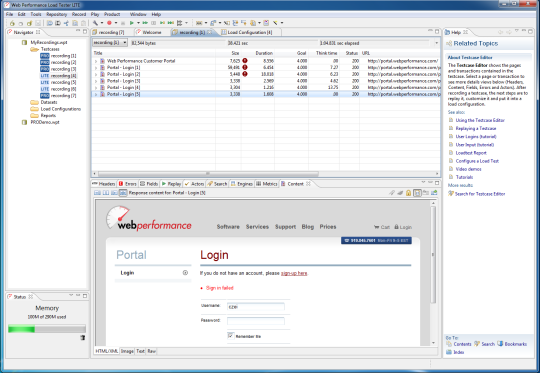Viewport: 540px width, 373px height.
Task: Click the fast play double-arrow icon
Action: pyautogui.click(x=145, y=23)
